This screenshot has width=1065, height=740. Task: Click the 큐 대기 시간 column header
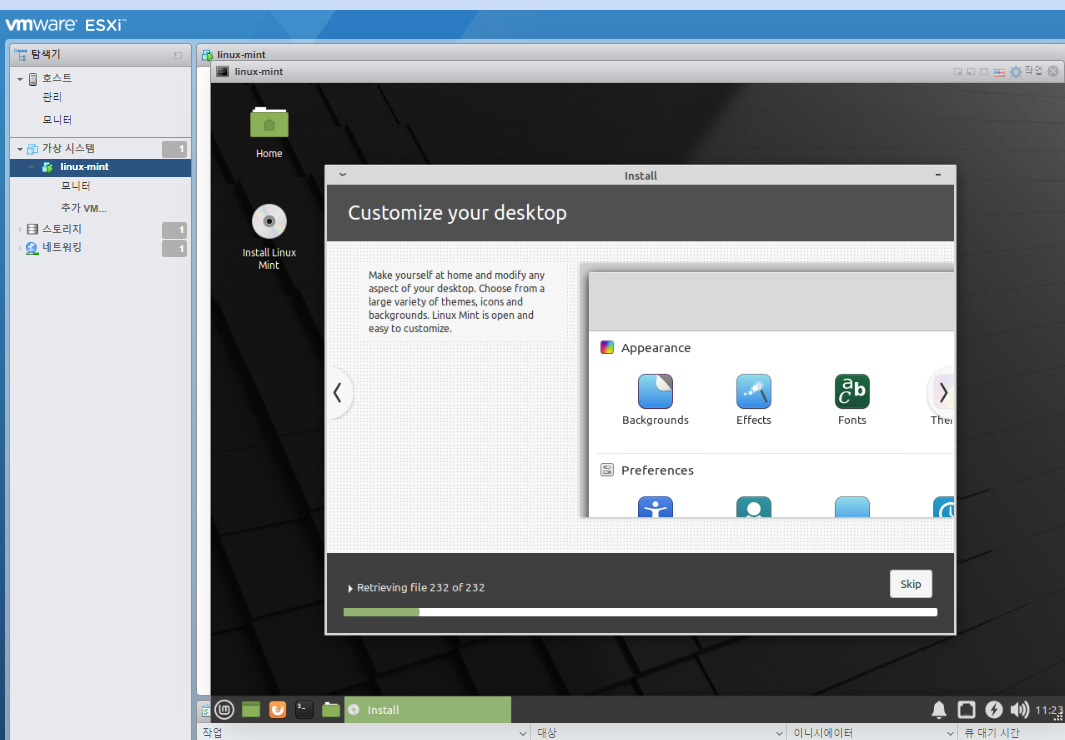coord(992,733)
